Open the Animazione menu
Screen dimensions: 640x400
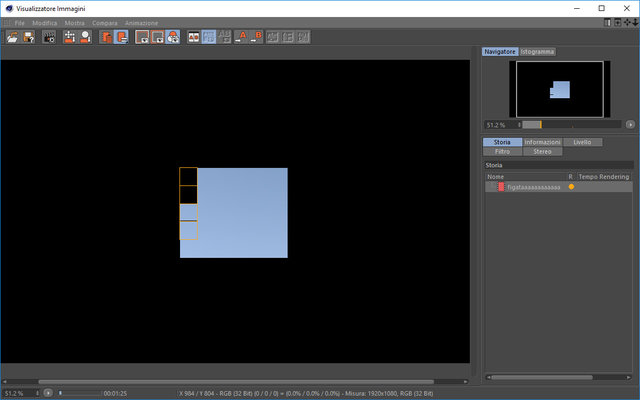click(142, 23)
